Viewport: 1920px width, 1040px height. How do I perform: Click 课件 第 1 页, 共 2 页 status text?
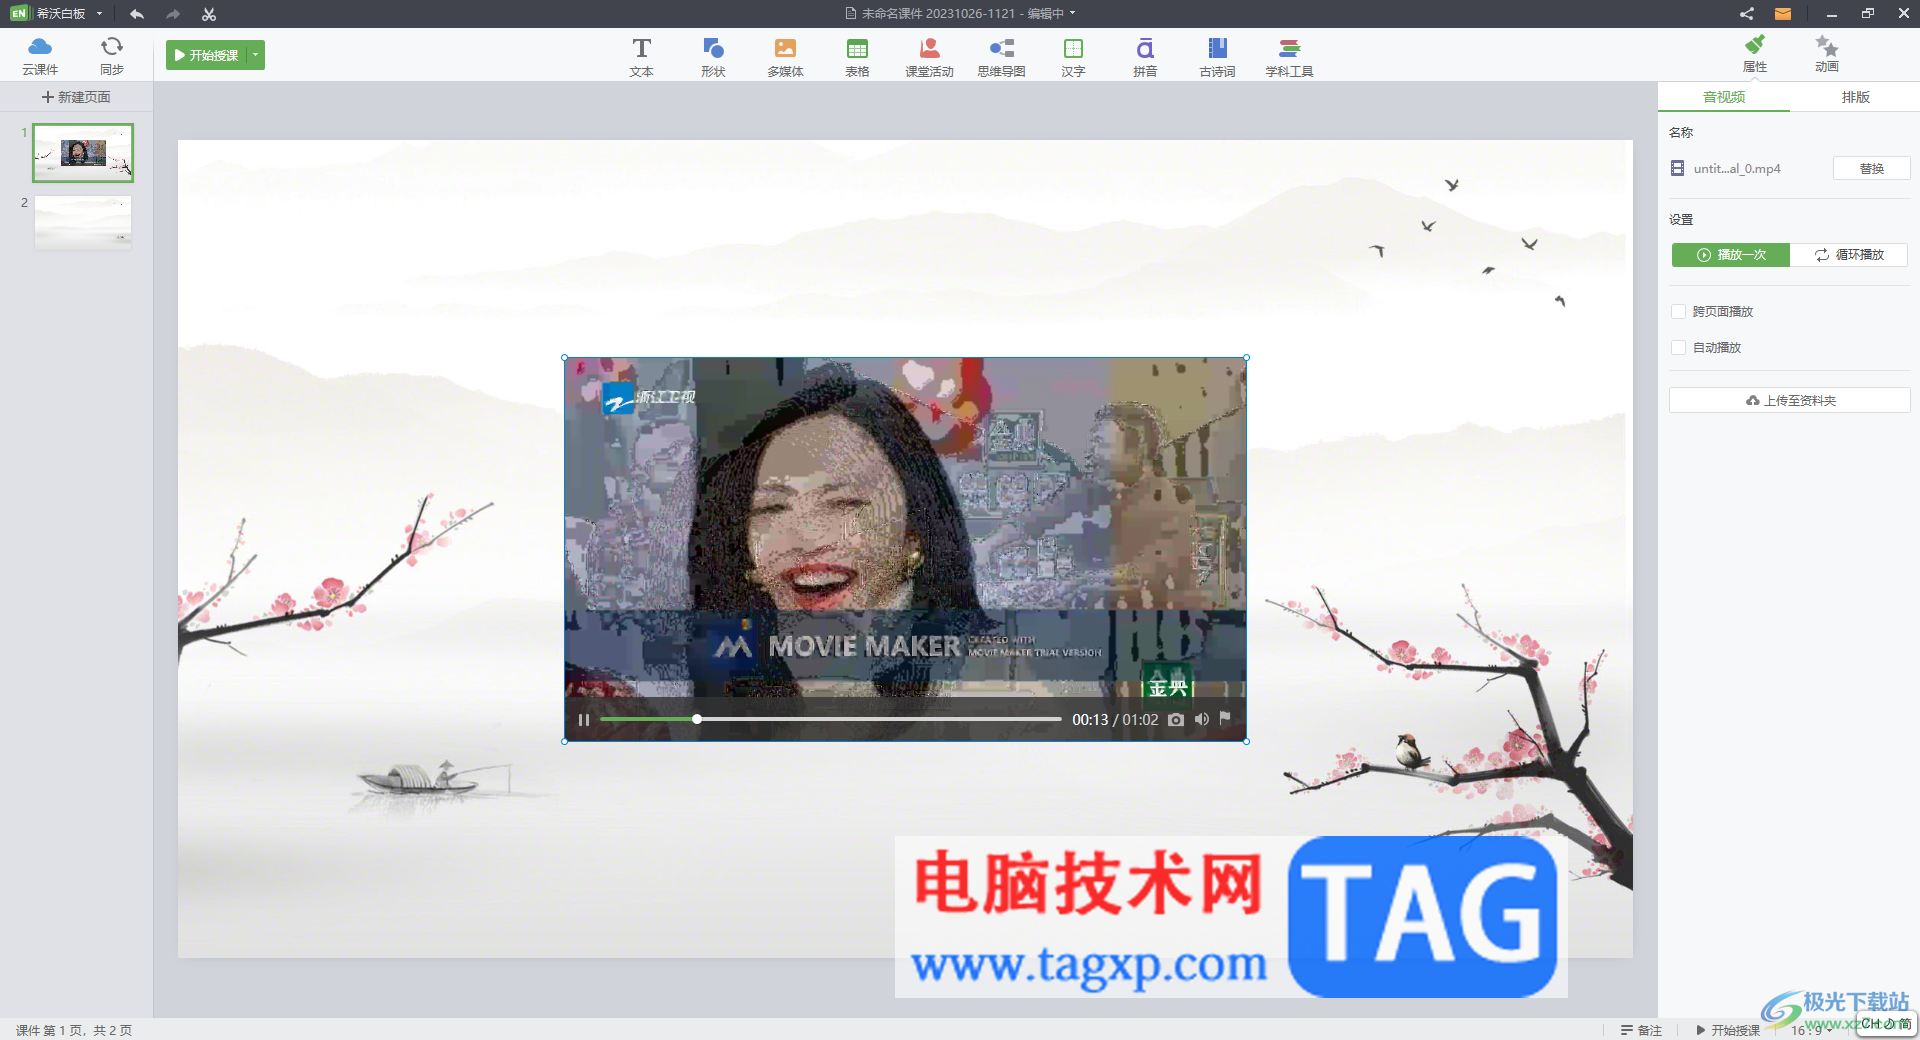click(74, 1030)
